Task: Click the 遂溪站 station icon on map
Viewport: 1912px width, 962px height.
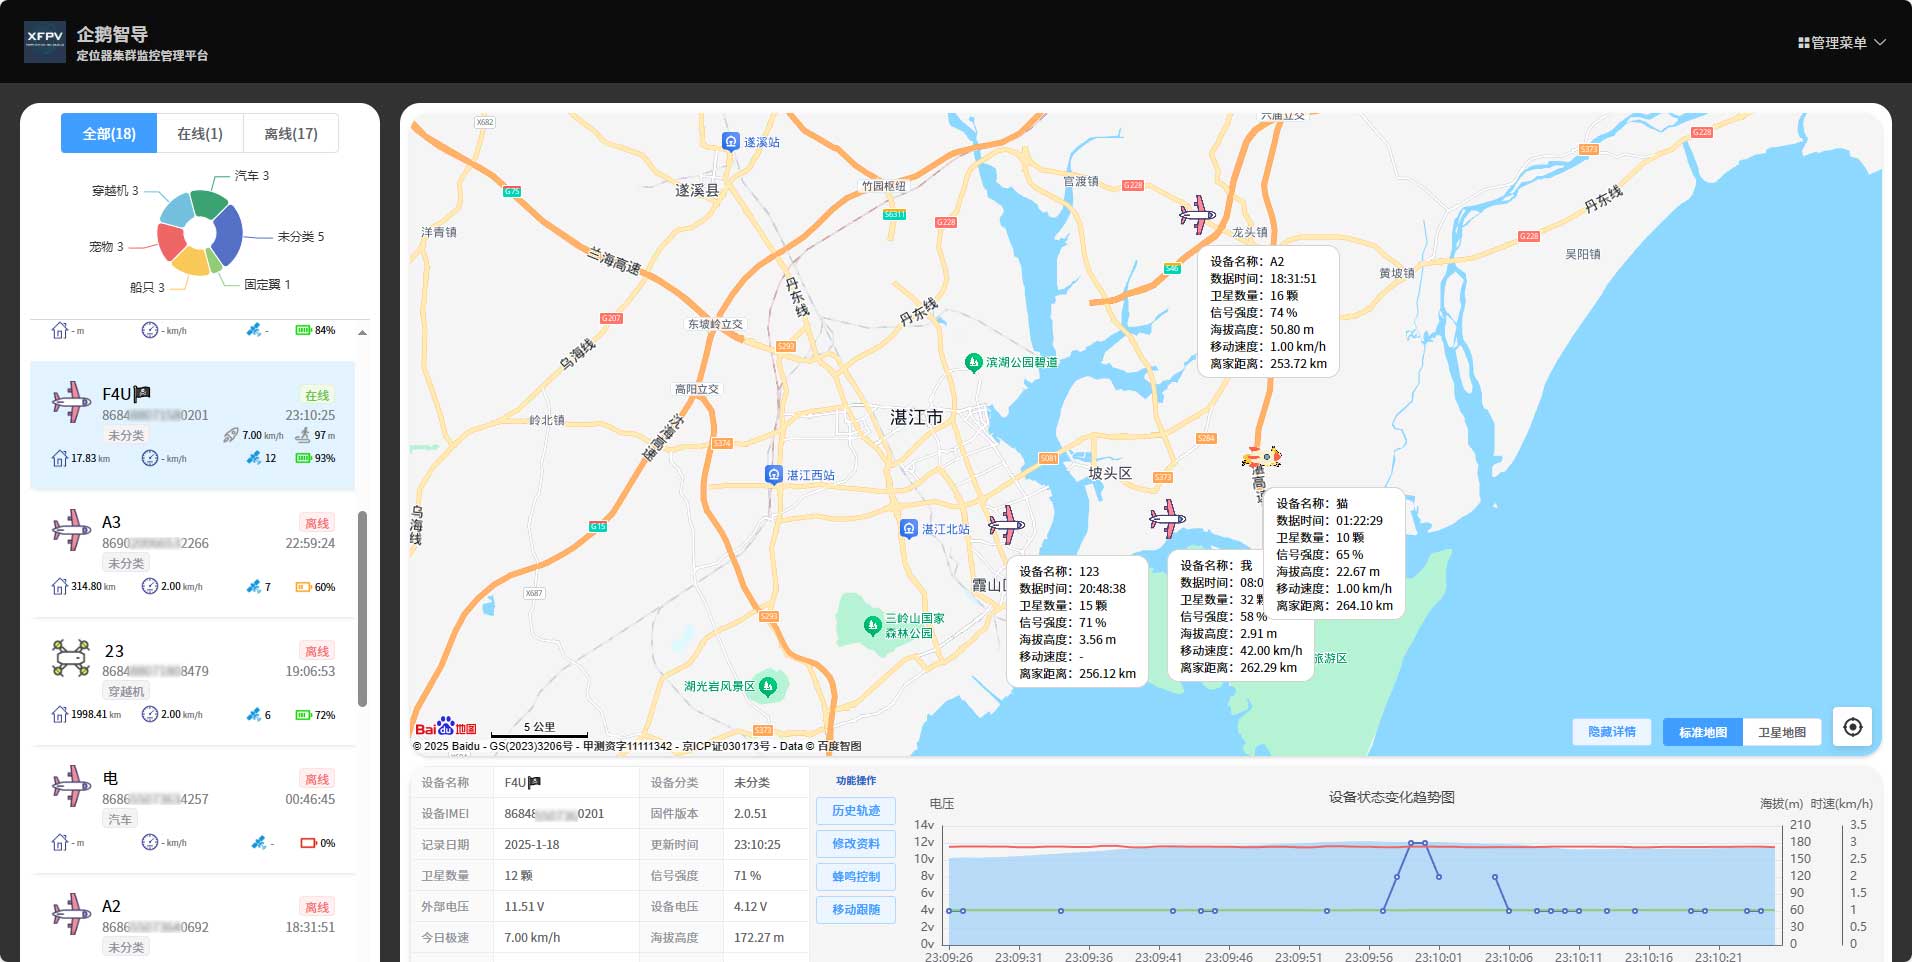Action: tap(731, 142)
